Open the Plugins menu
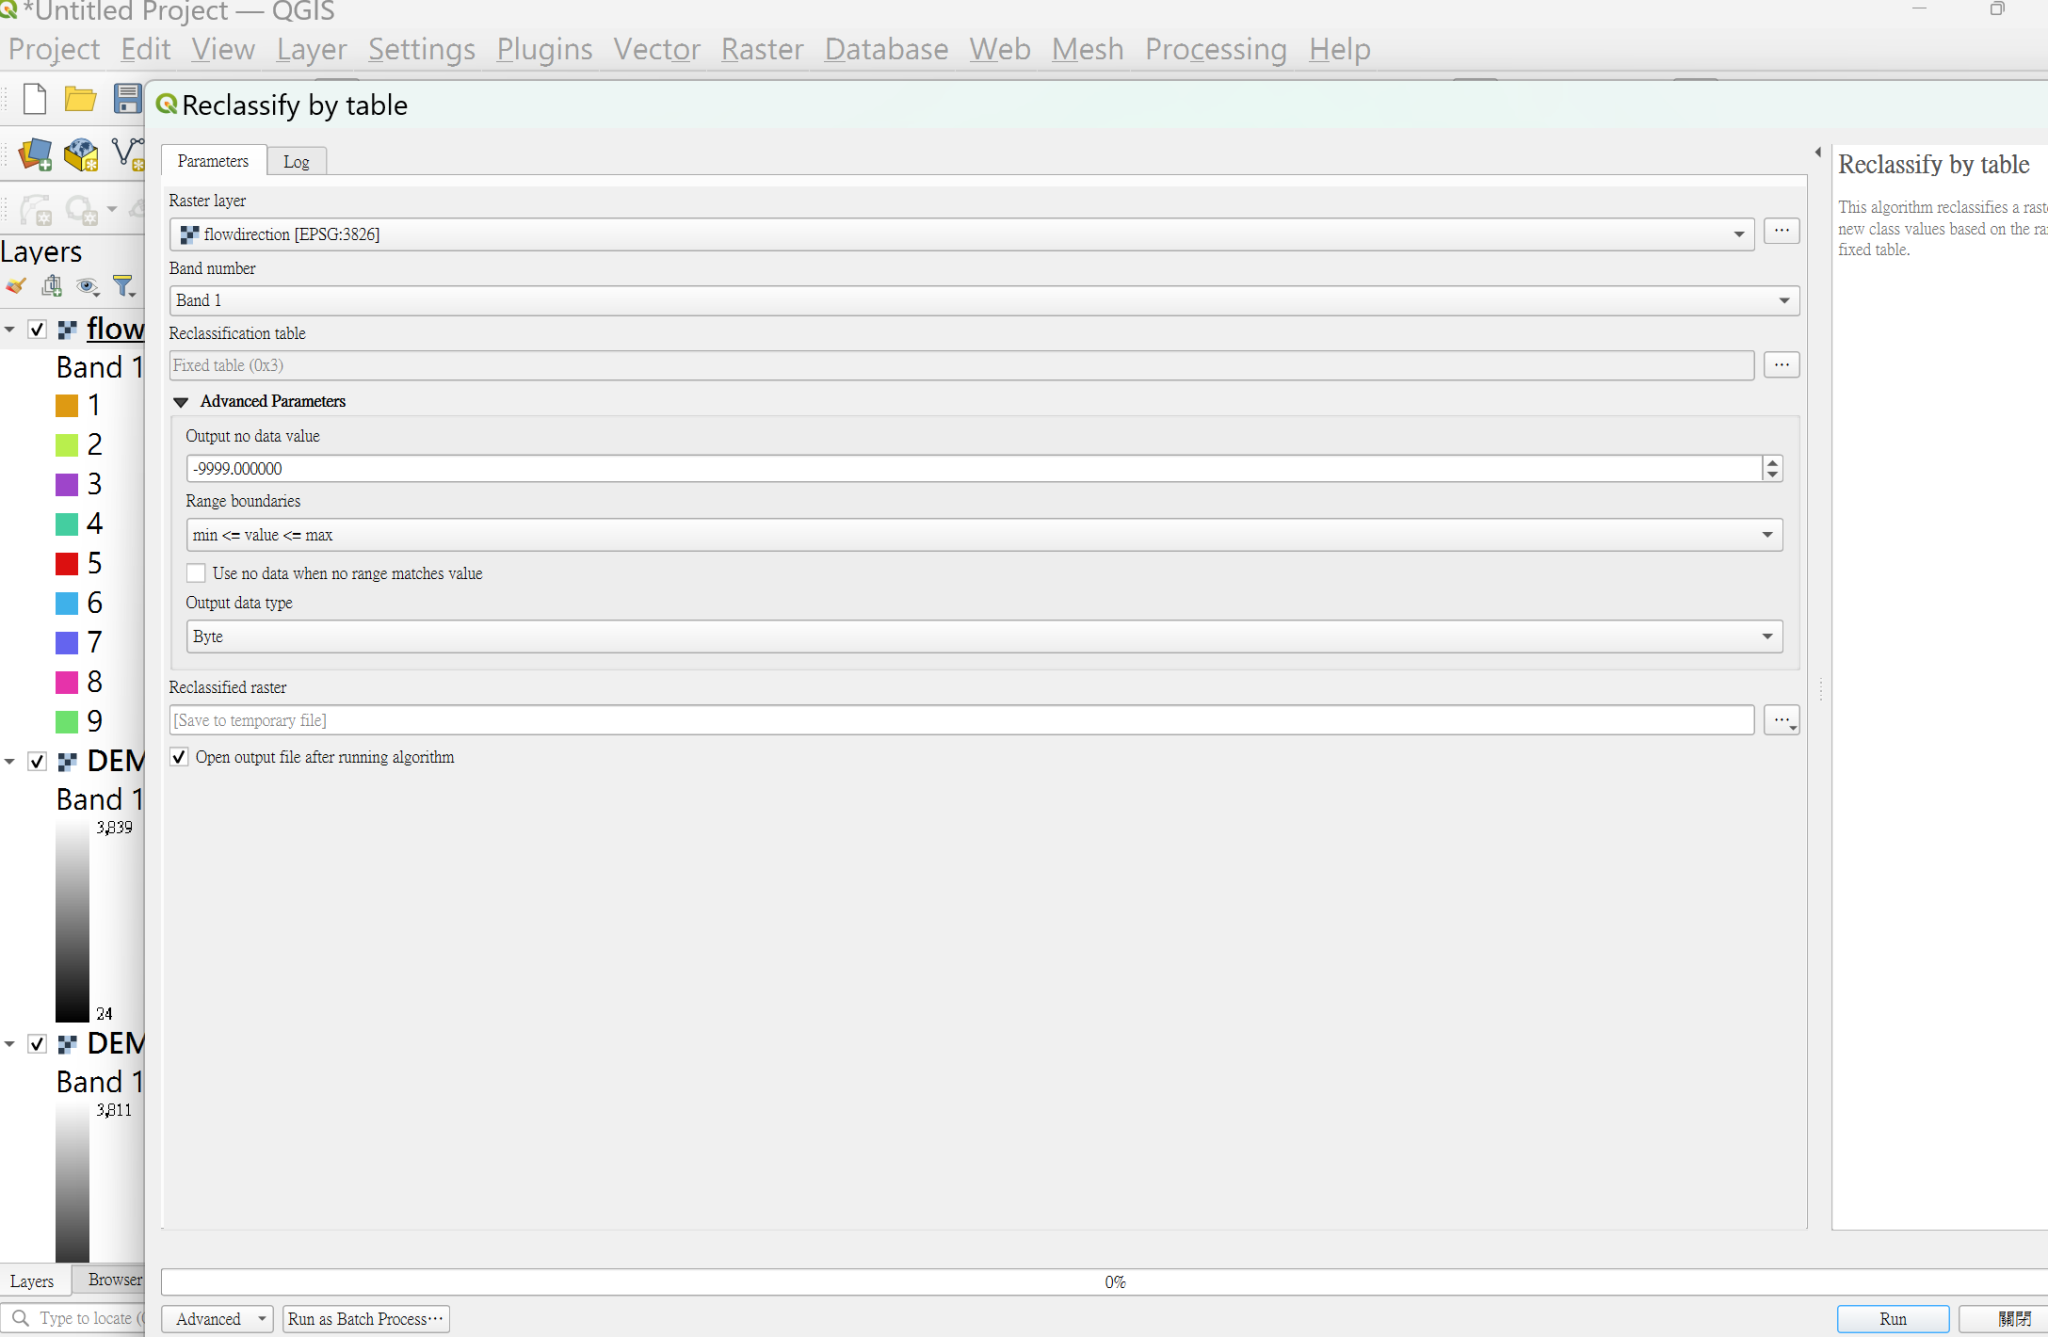Viewport: 2048px width, 1337px height. (x=544, y=49)
